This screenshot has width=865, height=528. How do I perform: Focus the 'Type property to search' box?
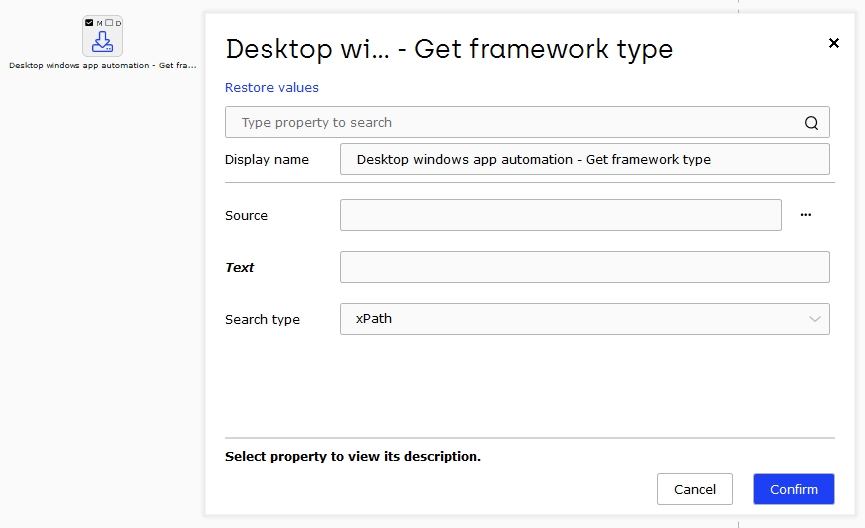pyautogui.click(x=527, y=122)
